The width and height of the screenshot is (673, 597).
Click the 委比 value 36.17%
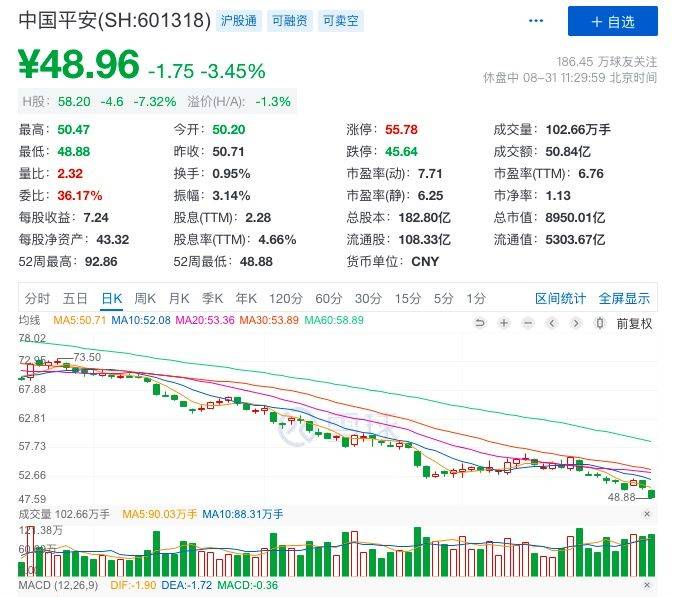pos(80,196)
